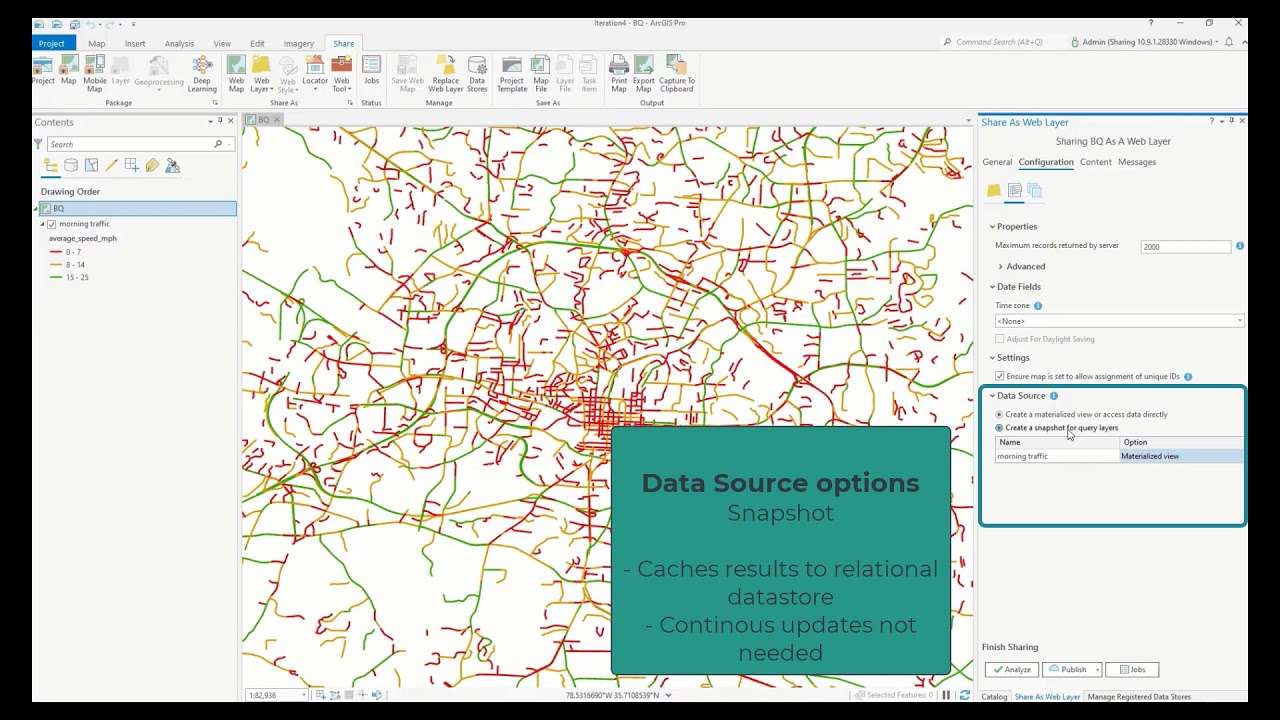Open the Messages tab in sharing pane
The height and width of the screenshot is (720, 1280).
coord(1137,162)
